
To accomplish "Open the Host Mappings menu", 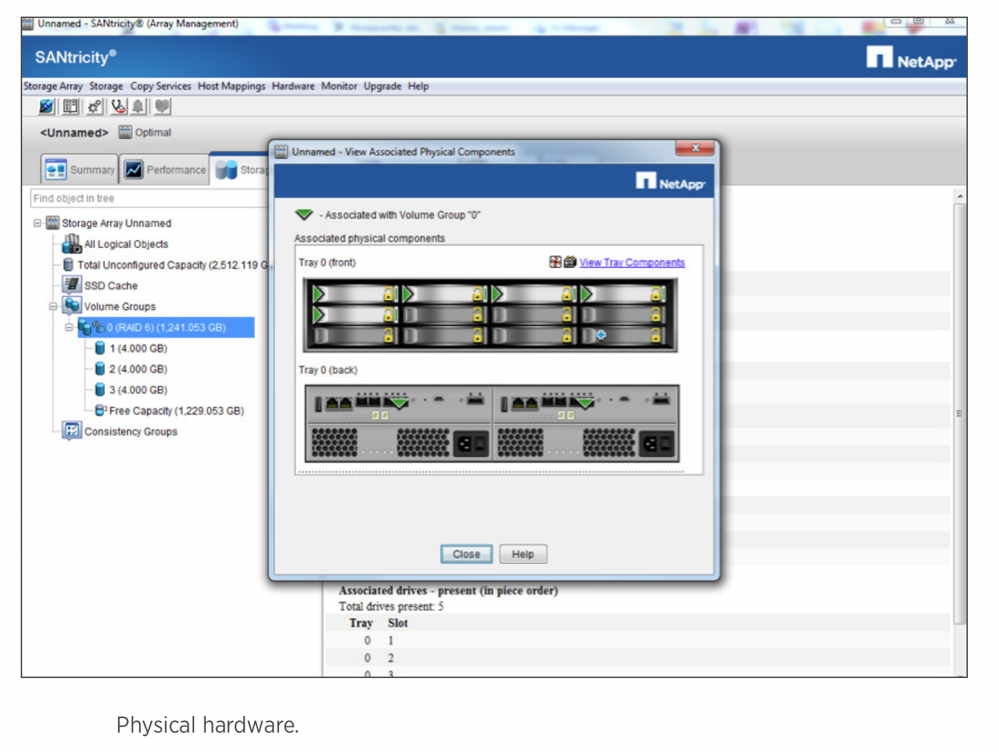I will [x=231, y=86].
